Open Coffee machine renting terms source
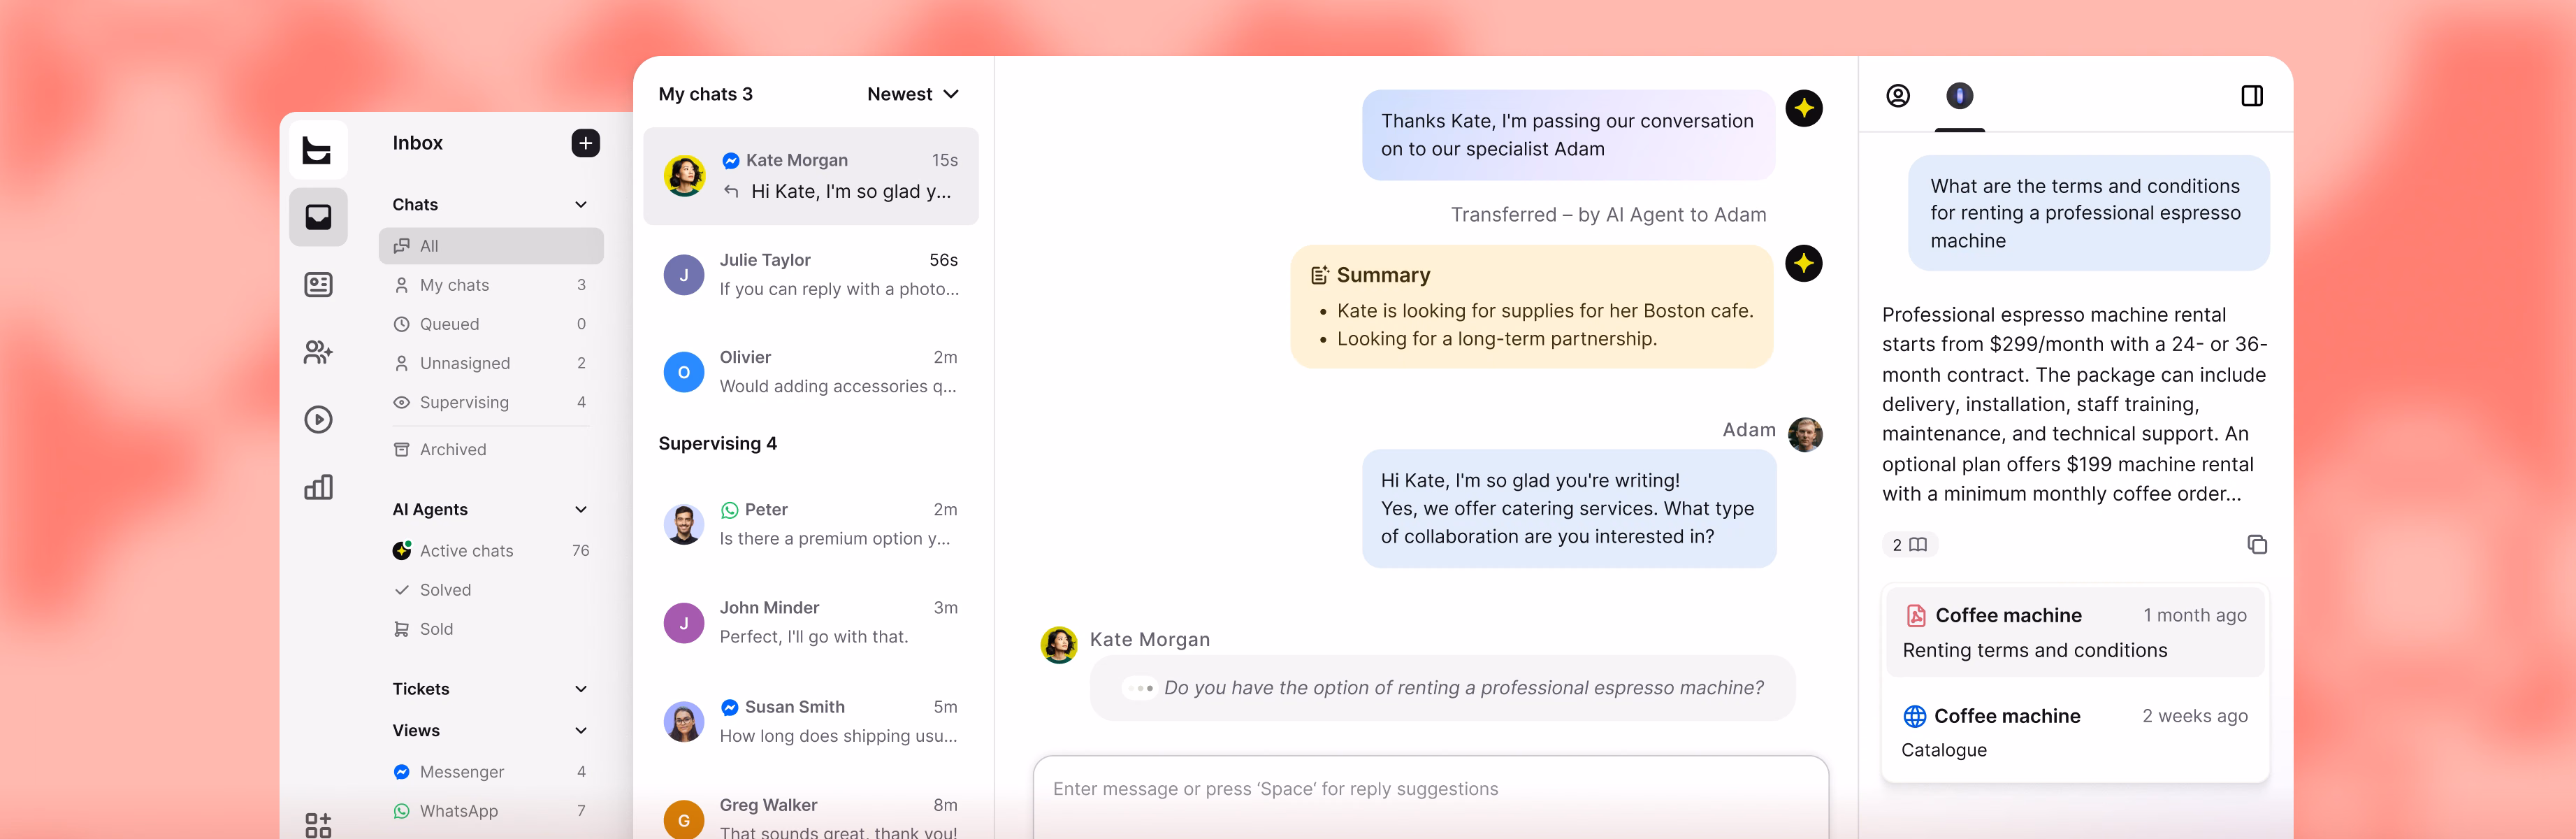The height and width of the screenshot is (839, 2576). pos(2075,632)
